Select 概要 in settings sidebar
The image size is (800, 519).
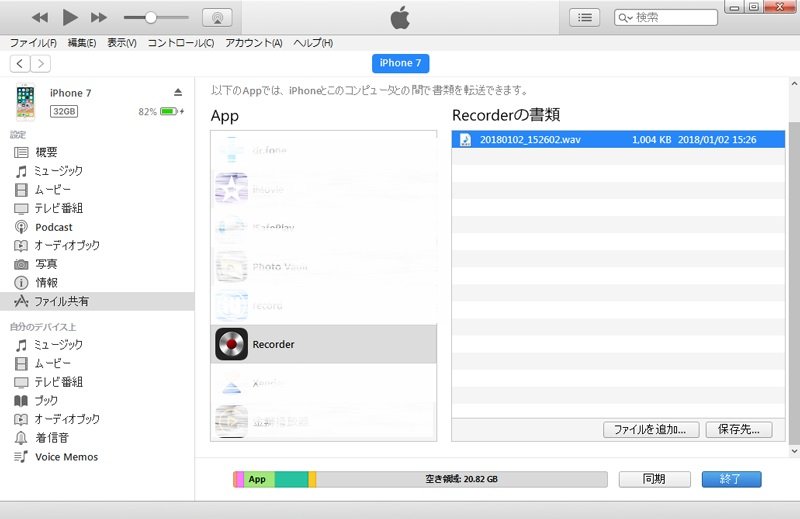(97, 152)
